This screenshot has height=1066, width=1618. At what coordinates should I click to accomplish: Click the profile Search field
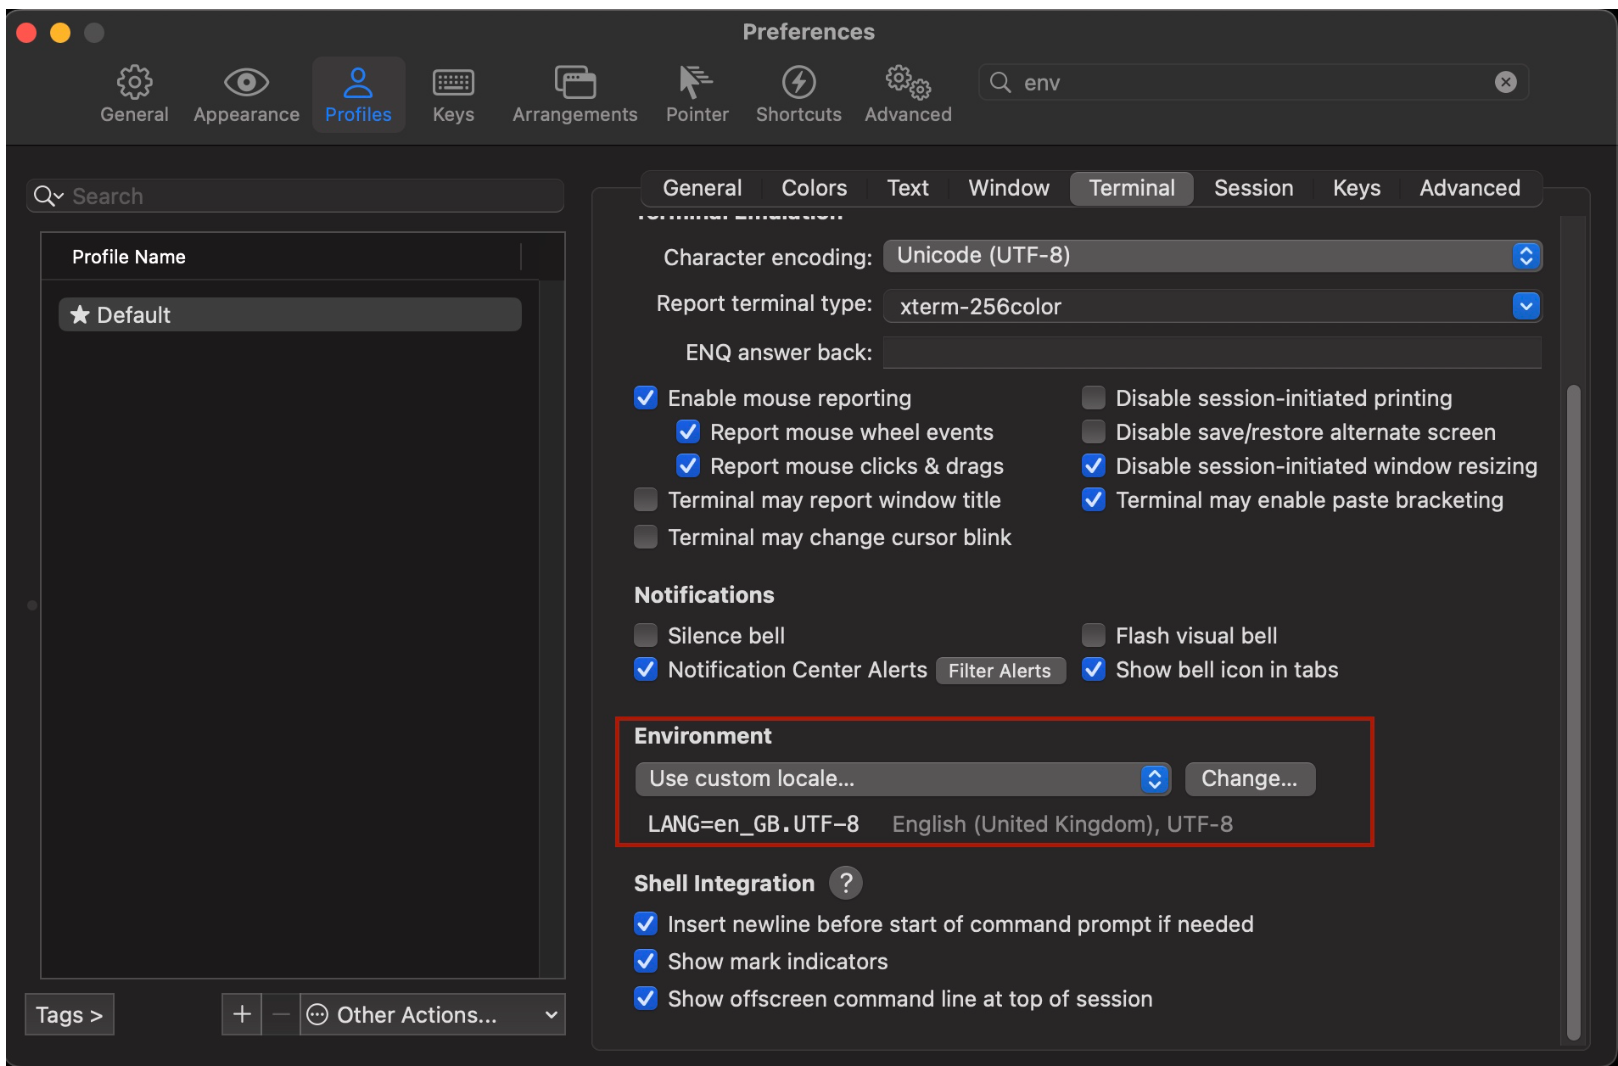(x=296, y=196)
